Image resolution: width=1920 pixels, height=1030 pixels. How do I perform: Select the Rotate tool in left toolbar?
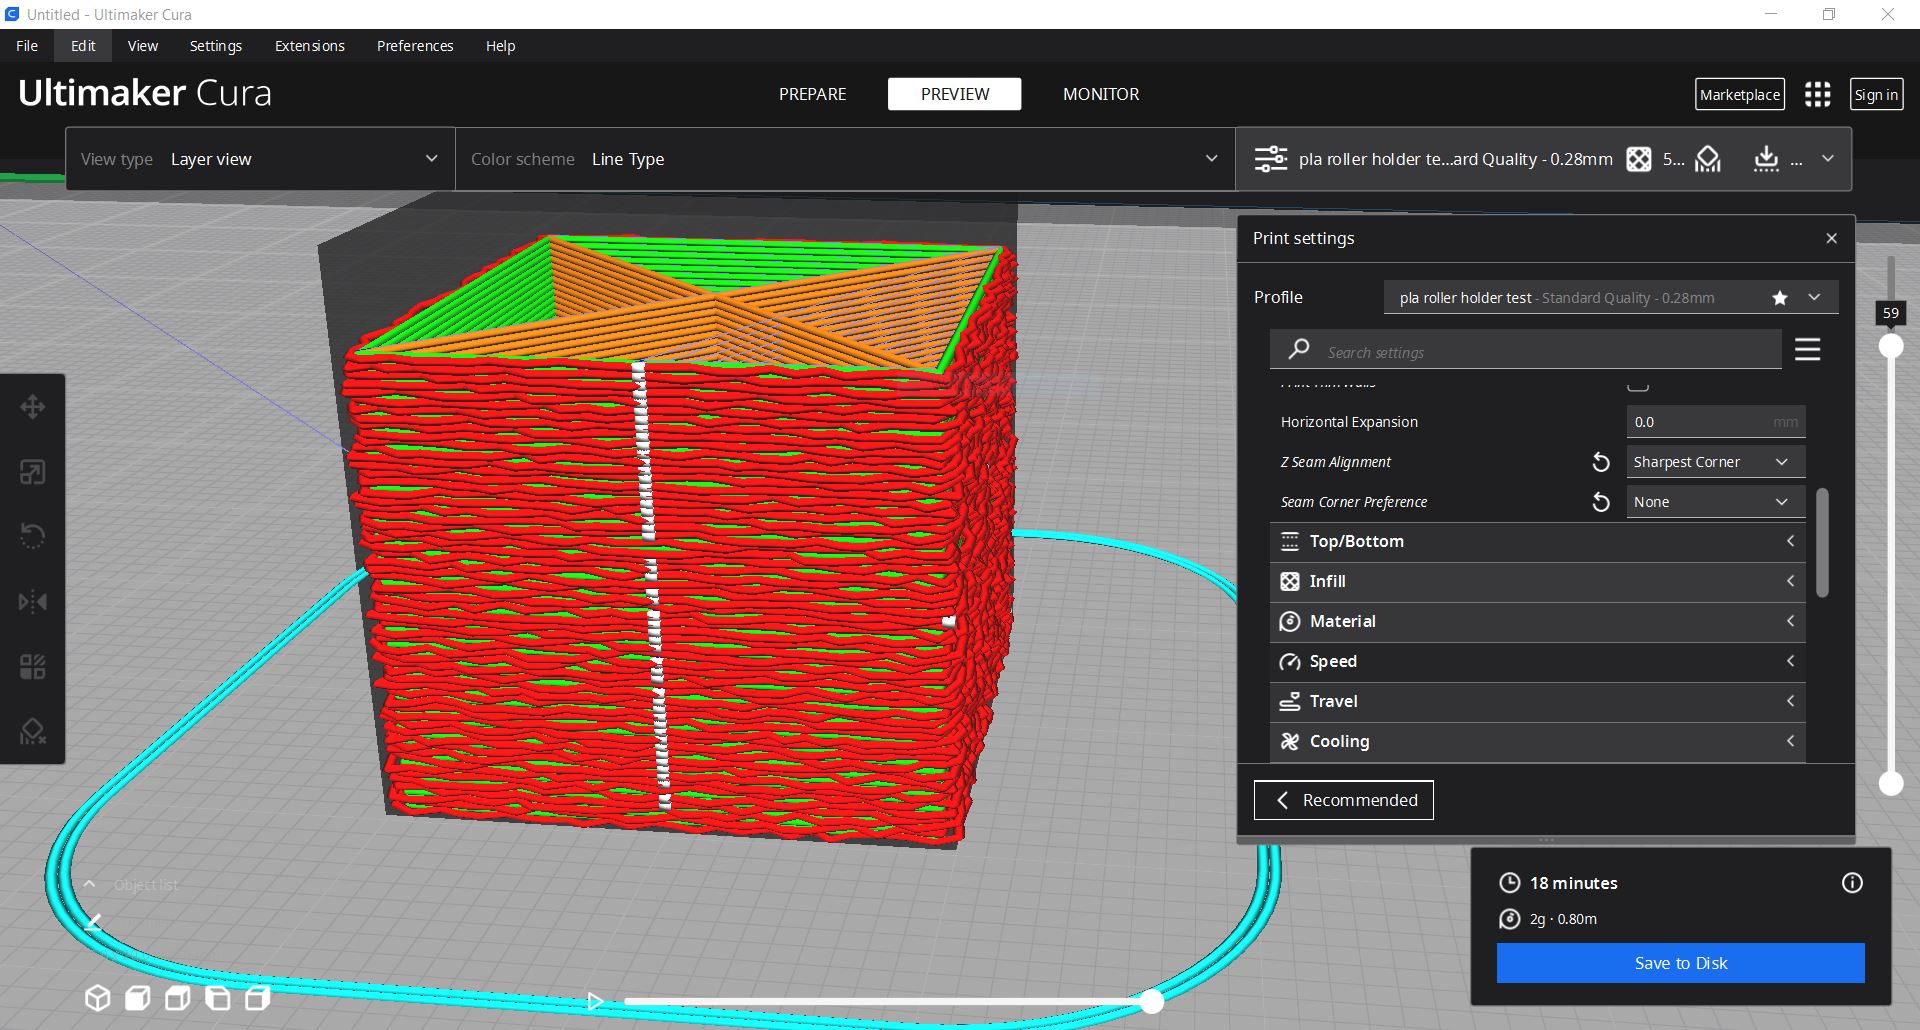pos(32,537)
